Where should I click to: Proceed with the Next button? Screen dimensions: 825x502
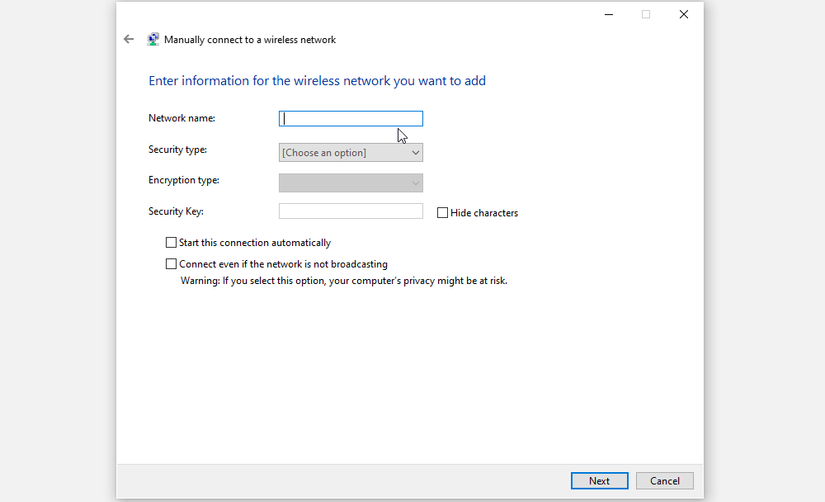click(599, 480)
